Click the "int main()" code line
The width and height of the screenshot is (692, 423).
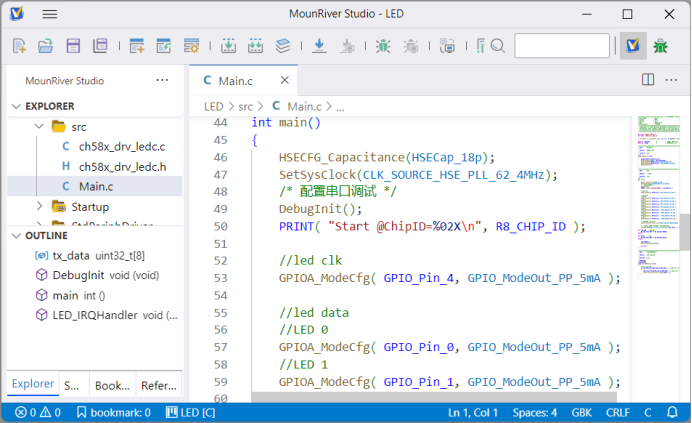pyautogui.click(x=286, y=122)
